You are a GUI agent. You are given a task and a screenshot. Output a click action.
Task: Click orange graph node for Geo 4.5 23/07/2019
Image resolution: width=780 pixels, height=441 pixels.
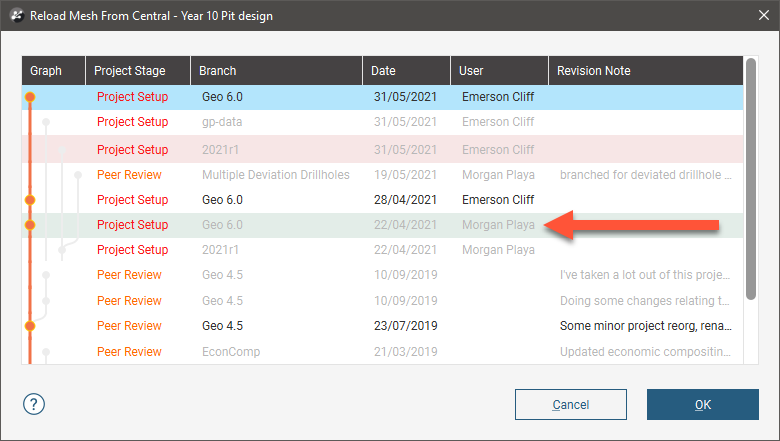click(30, 326)
